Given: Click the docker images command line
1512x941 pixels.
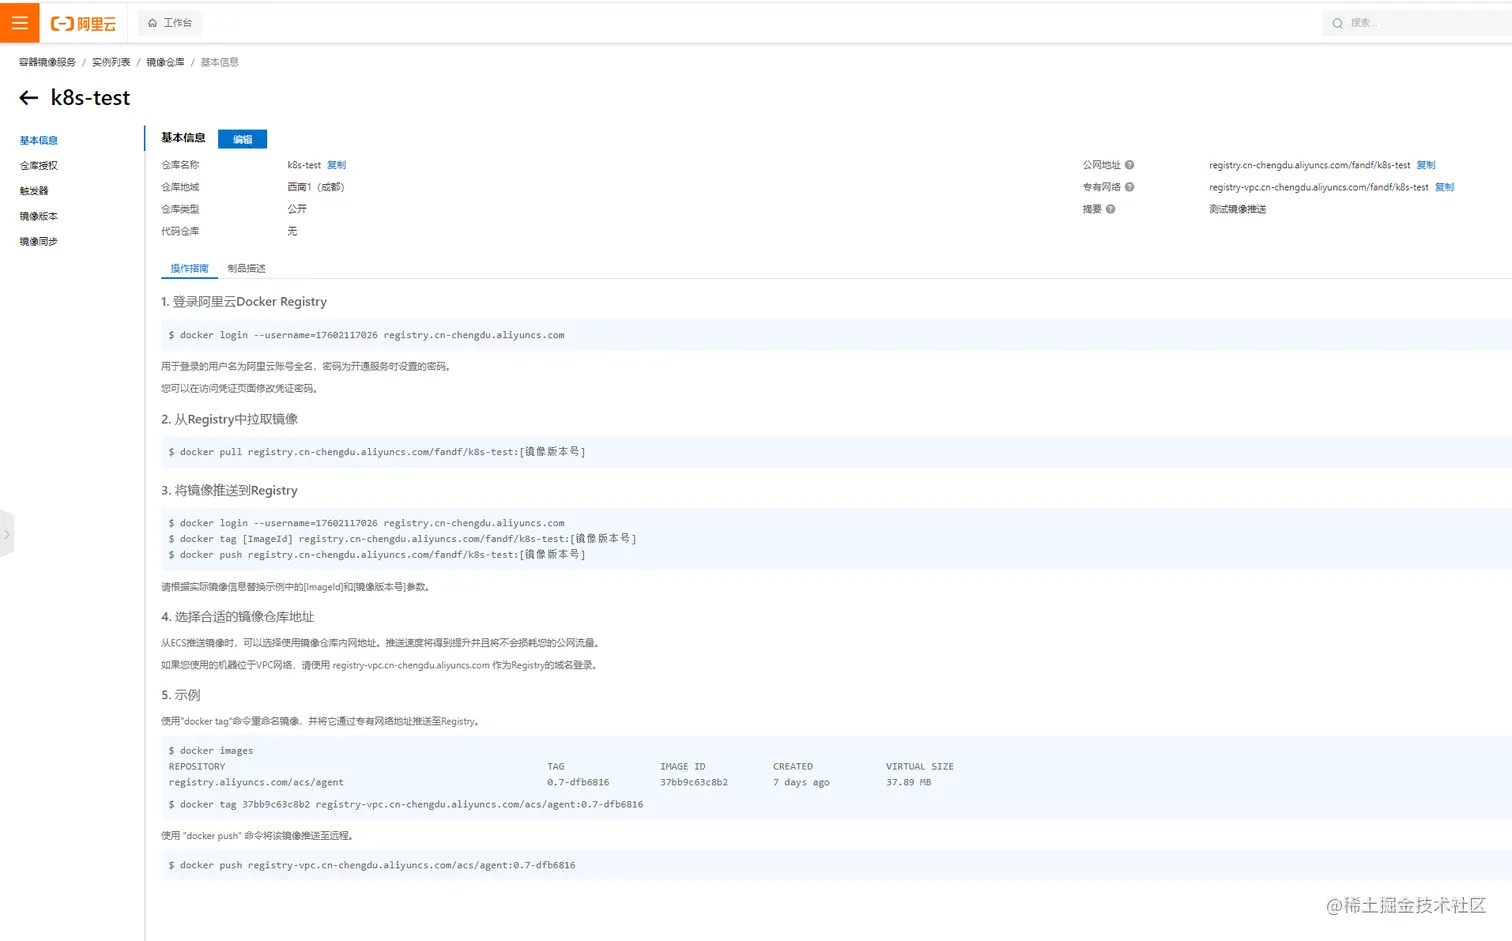Looking at the screenshot, I should click(x=210, y=751).
